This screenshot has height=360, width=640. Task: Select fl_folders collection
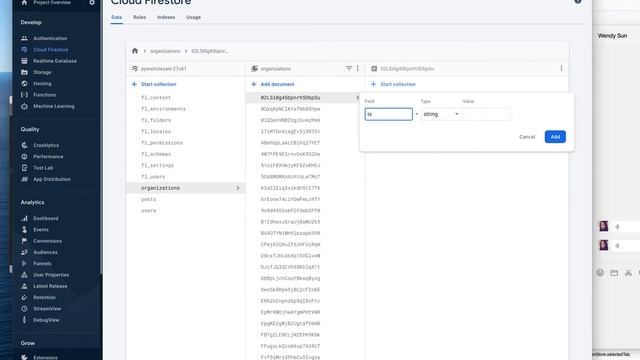click(156, 120)
